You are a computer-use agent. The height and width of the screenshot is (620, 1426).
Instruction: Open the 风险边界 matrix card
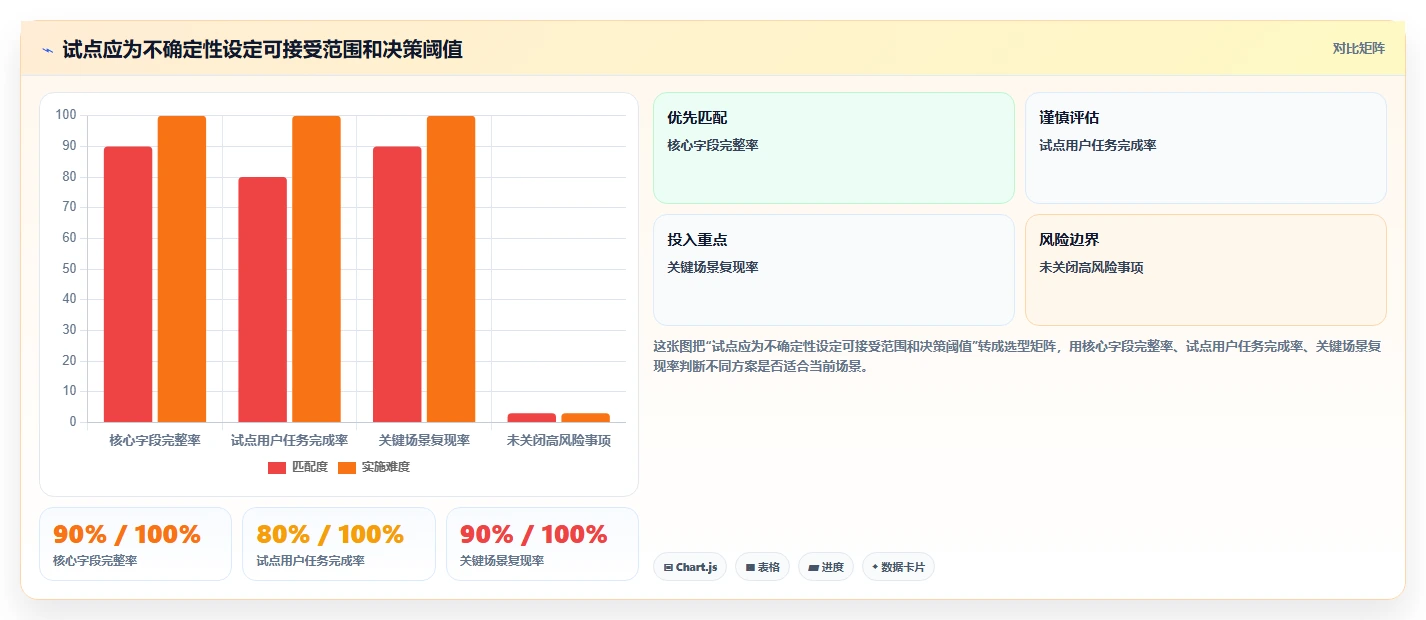click(1206, 270)
